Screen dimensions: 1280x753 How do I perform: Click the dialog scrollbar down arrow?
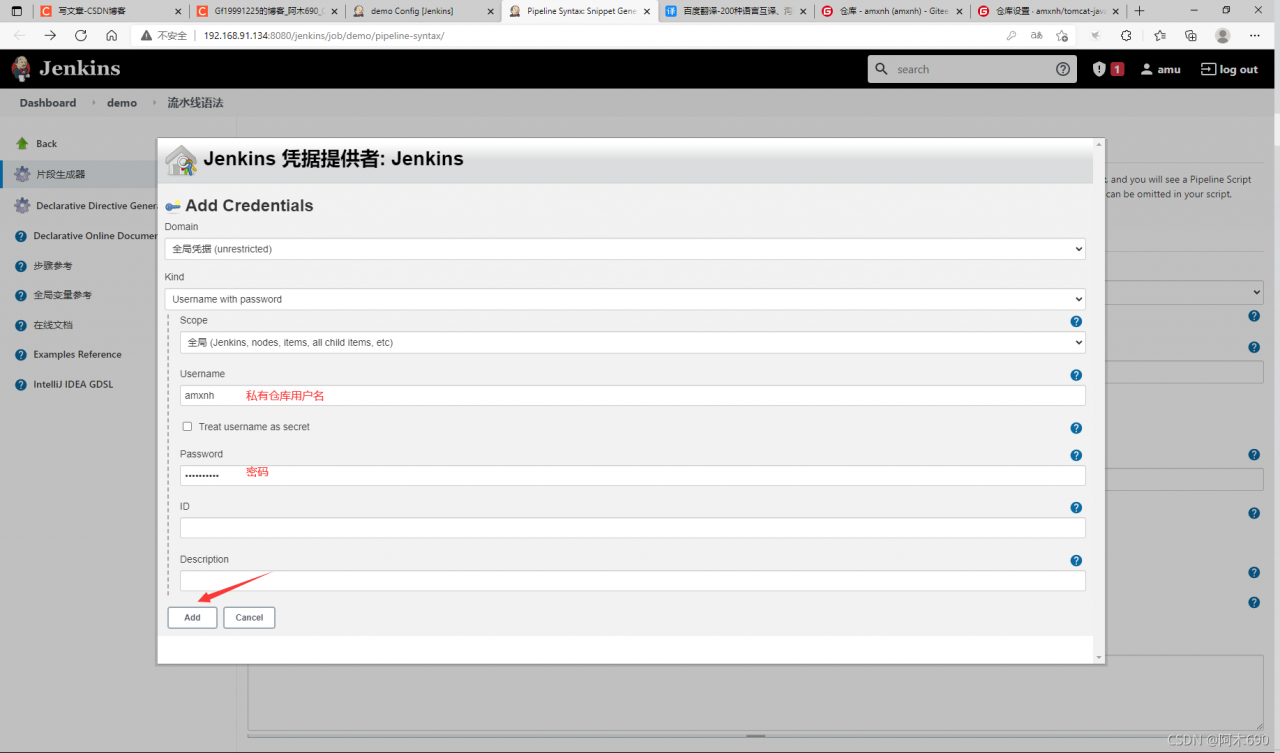1100,657
